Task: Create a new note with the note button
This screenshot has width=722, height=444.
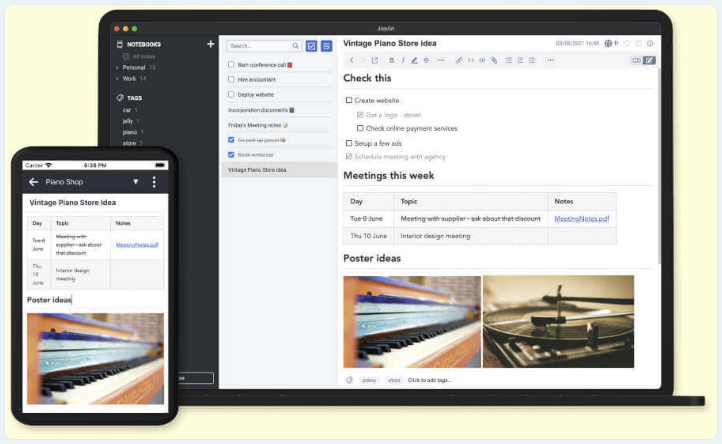Action: point(326,46)
